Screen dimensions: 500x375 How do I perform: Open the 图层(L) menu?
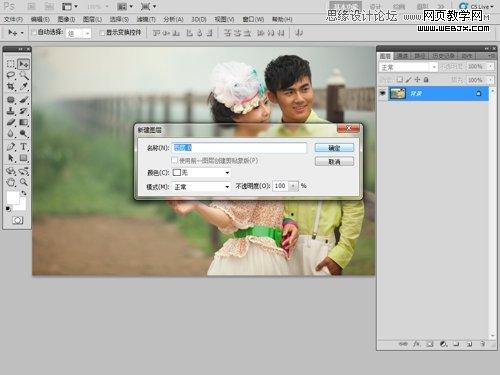[92, 19]
